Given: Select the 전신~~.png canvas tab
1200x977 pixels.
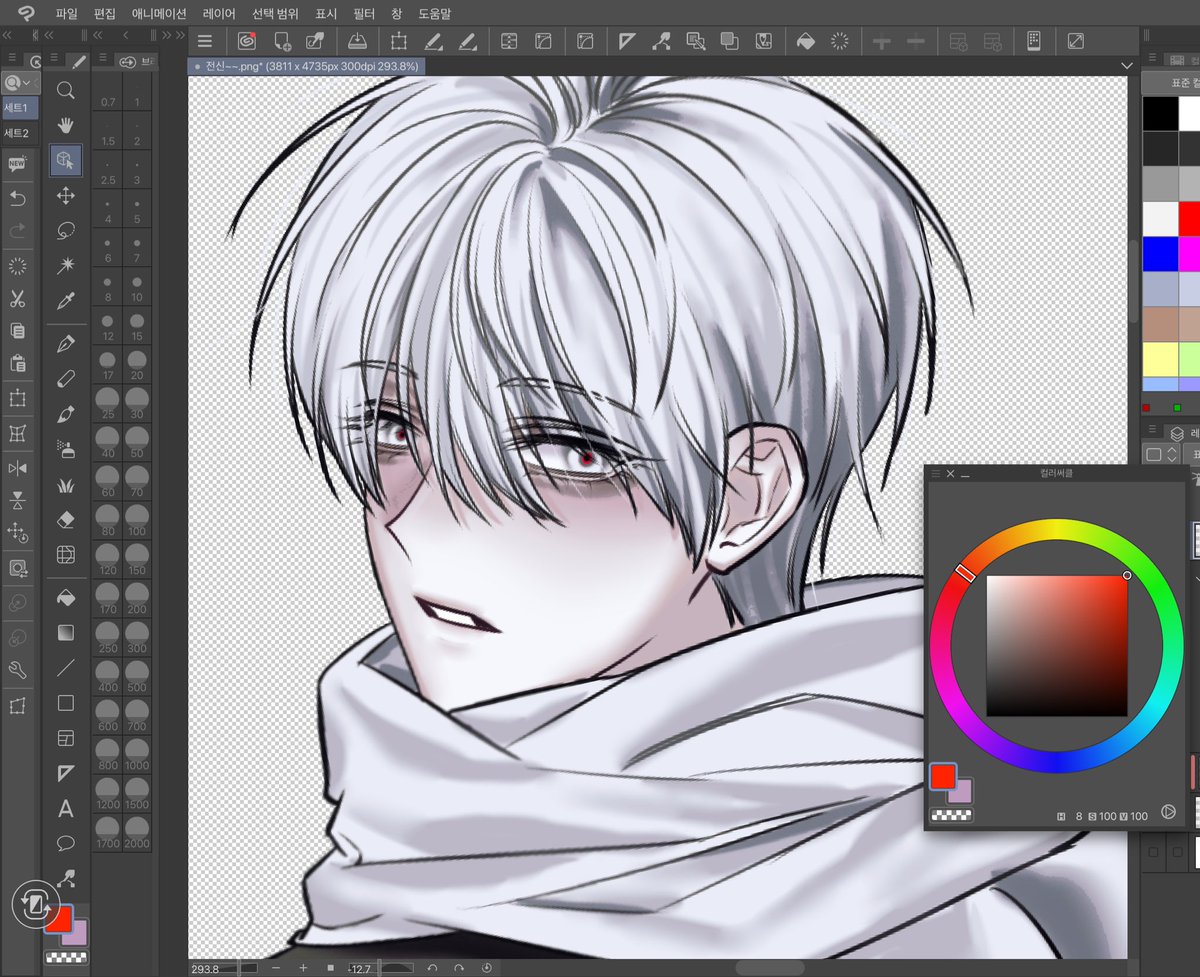Looking at the screenshot, I should pyautogui.click(x=309, y=67).
